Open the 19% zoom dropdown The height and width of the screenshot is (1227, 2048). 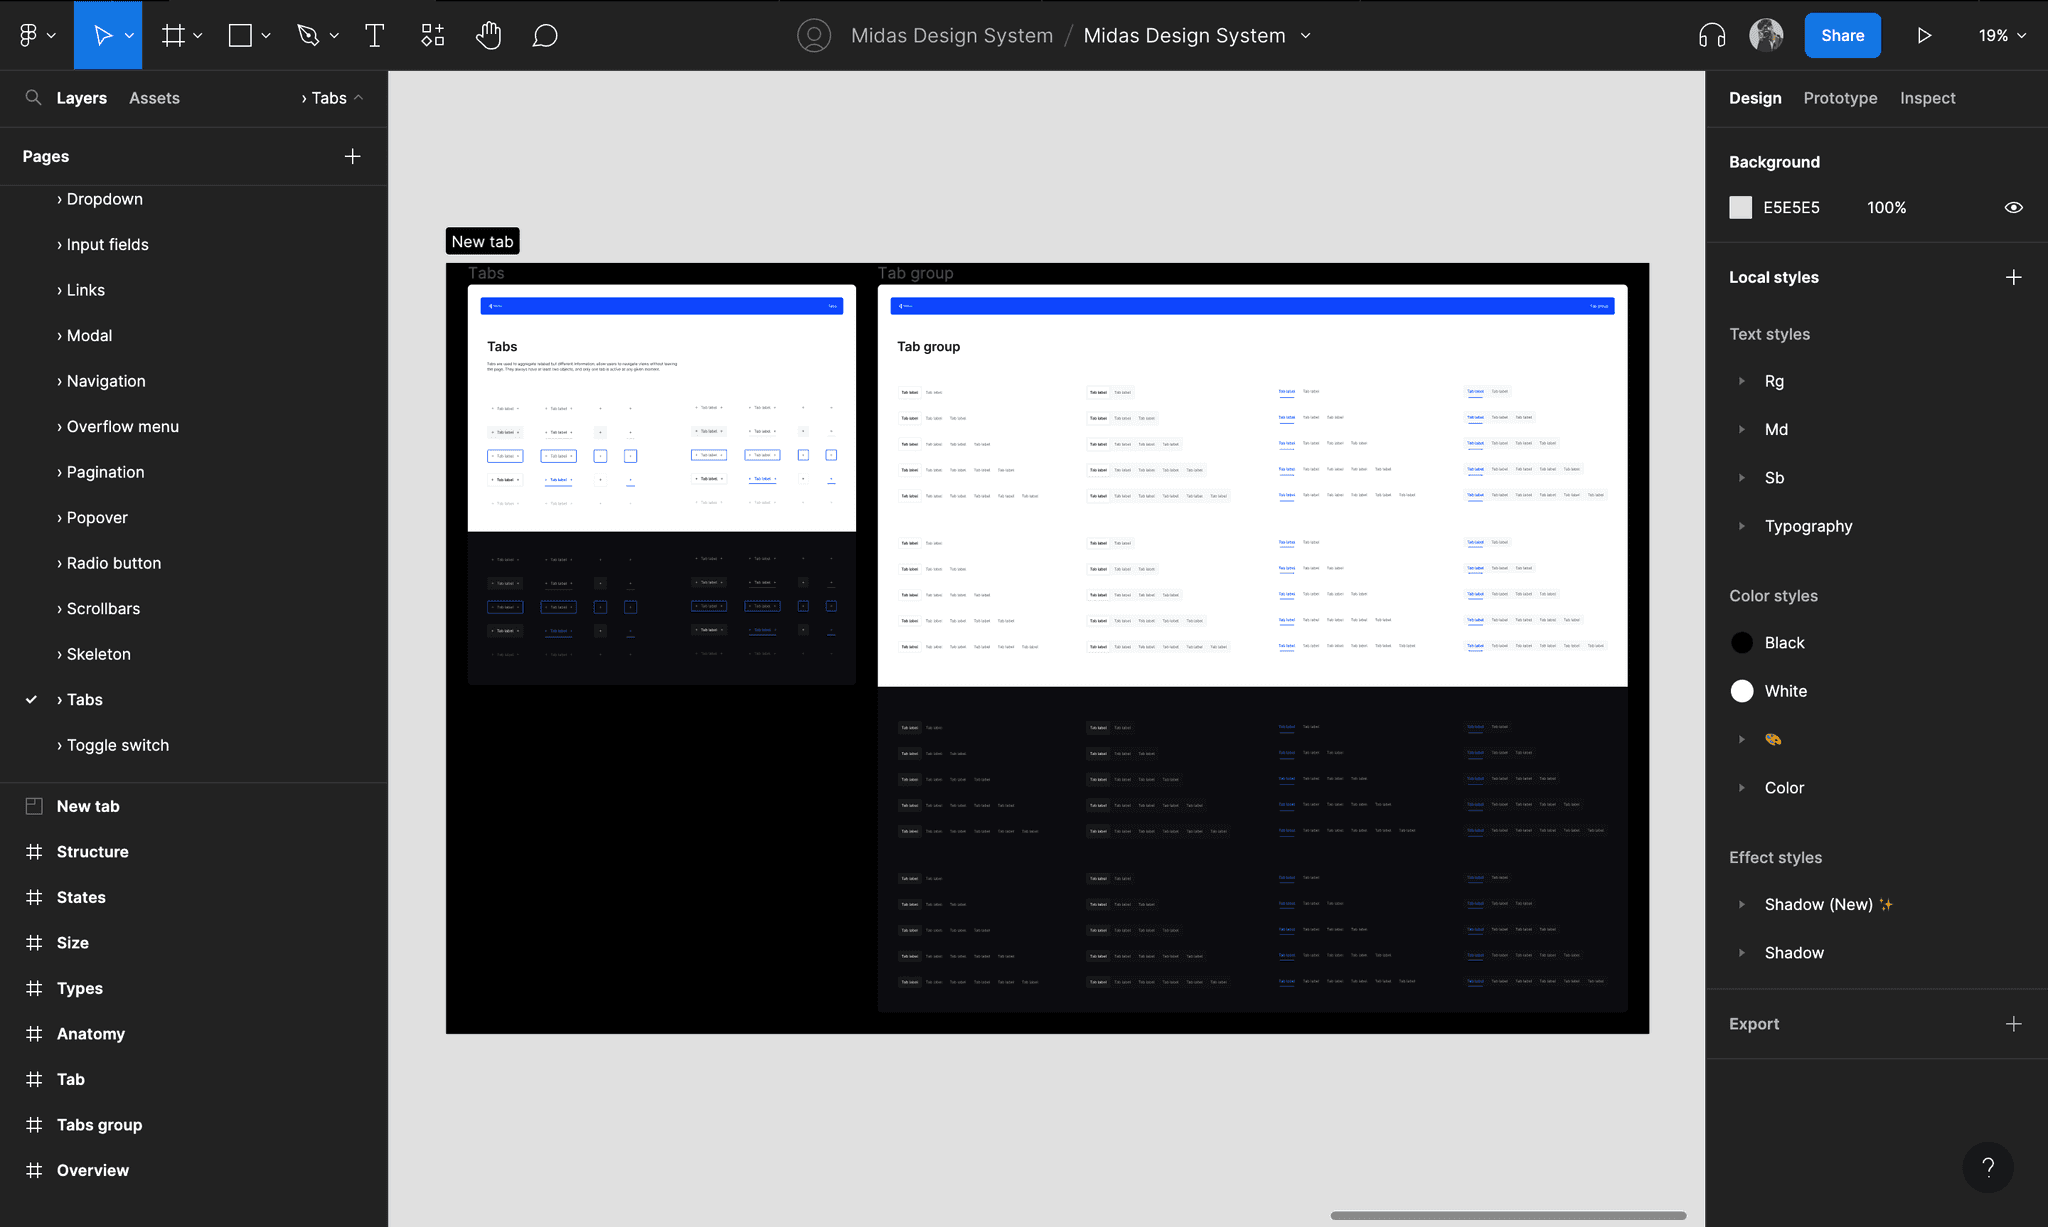[x=2002, y=36]
